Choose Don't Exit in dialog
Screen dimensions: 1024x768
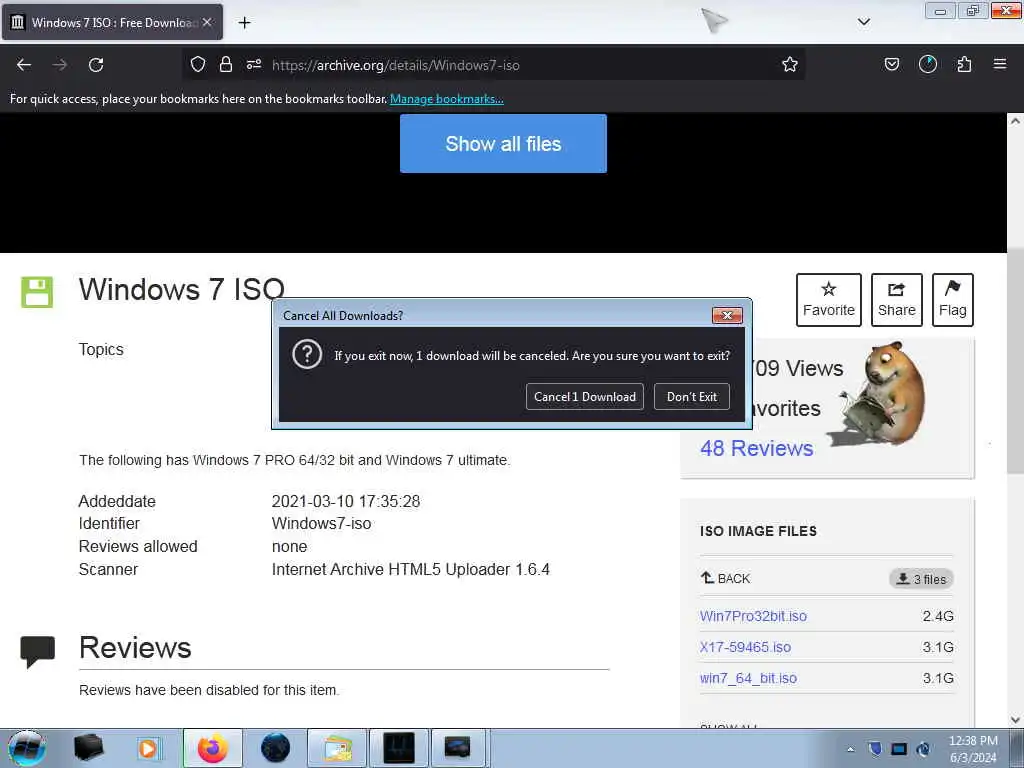coord(692,396)
